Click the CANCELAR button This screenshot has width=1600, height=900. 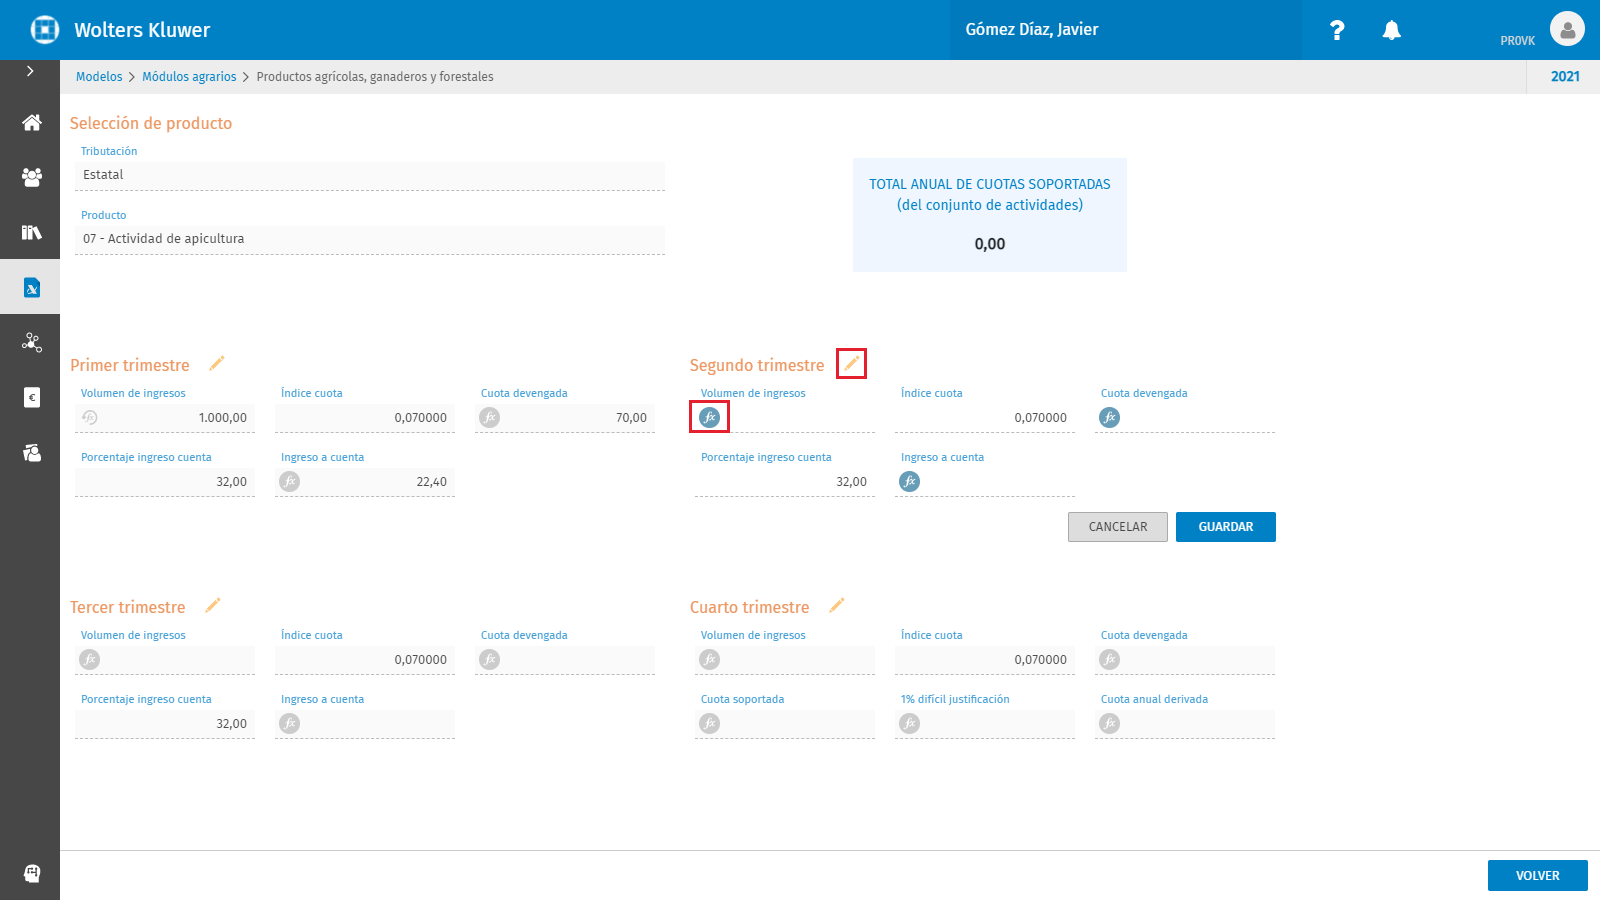(1118, 527)
